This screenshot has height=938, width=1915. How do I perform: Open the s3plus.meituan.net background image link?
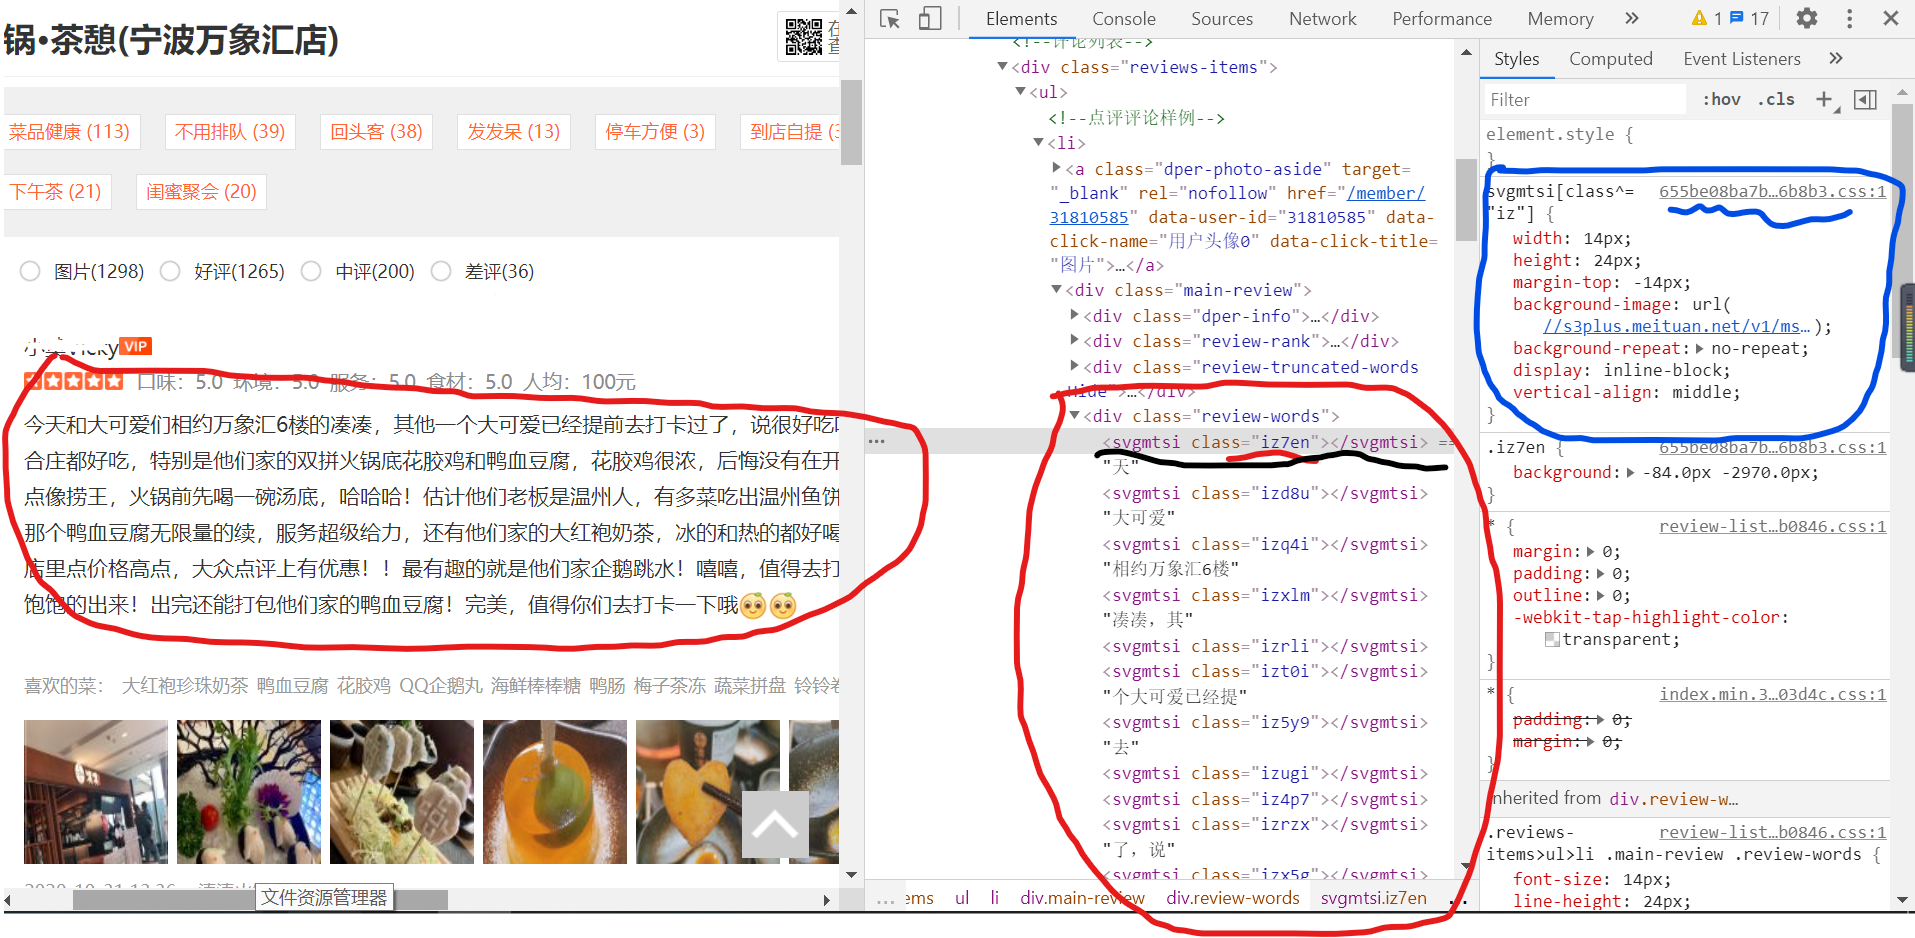[1677, 326]
